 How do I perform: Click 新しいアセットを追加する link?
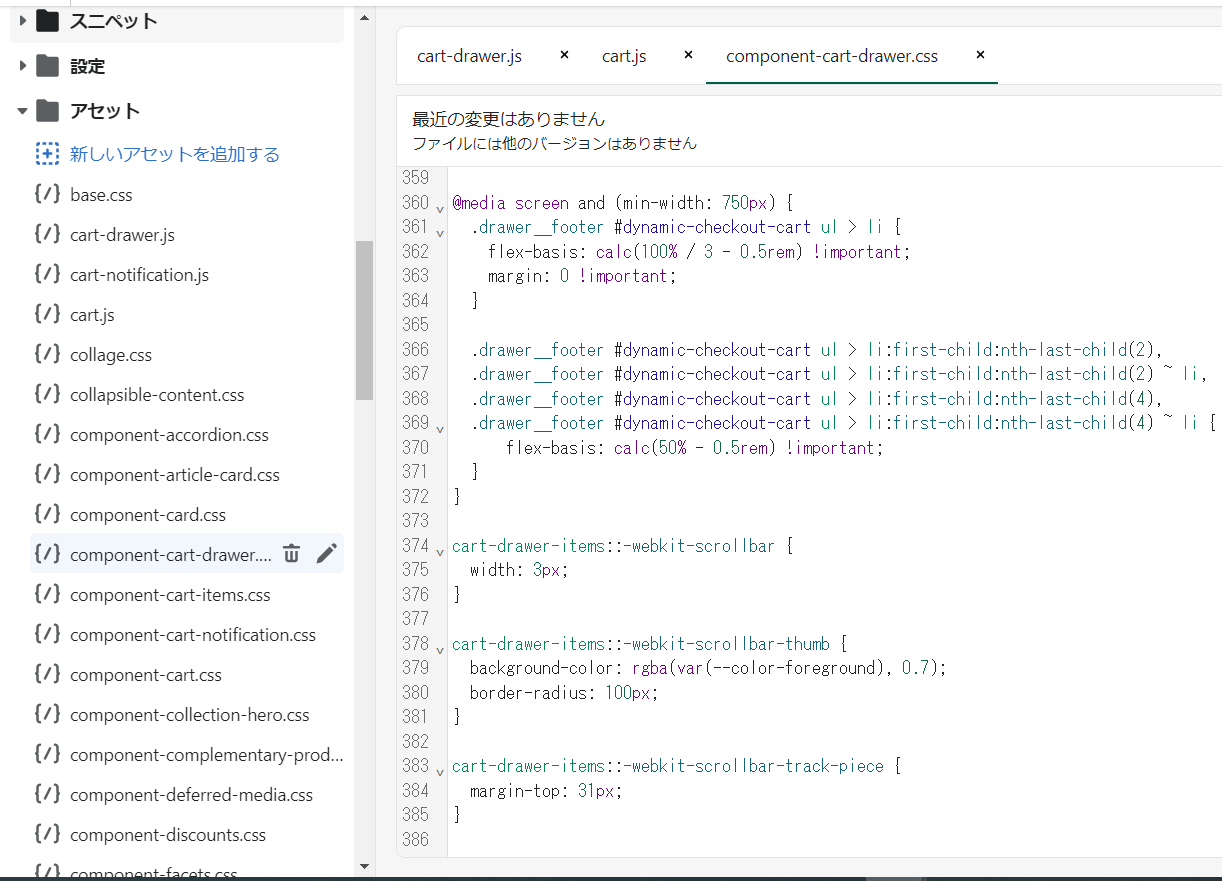175,154
